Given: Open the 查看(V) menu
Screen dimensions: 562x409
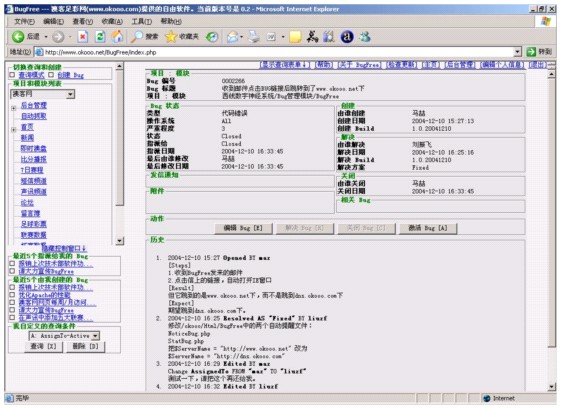Looking at the screenshot, I should pos(83,22).
